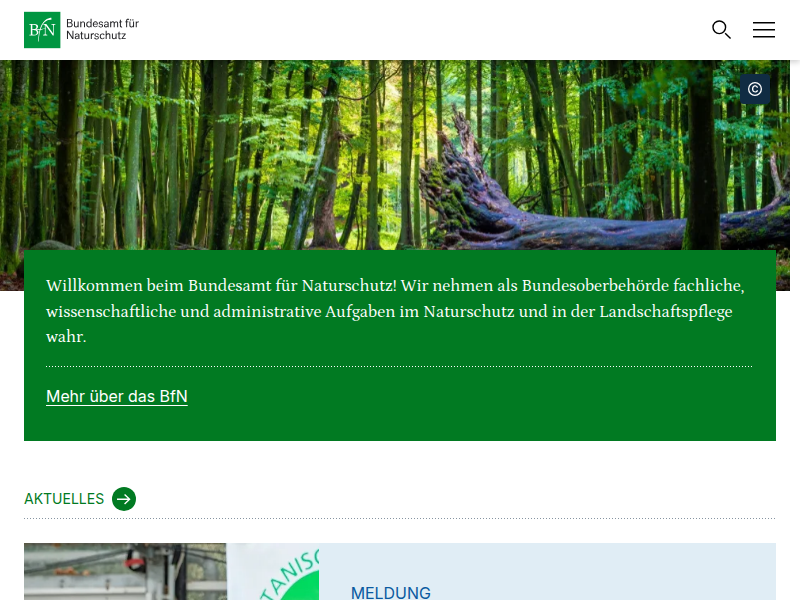
Task: Click the green welcome text paragraph
Action: [395, 311]
